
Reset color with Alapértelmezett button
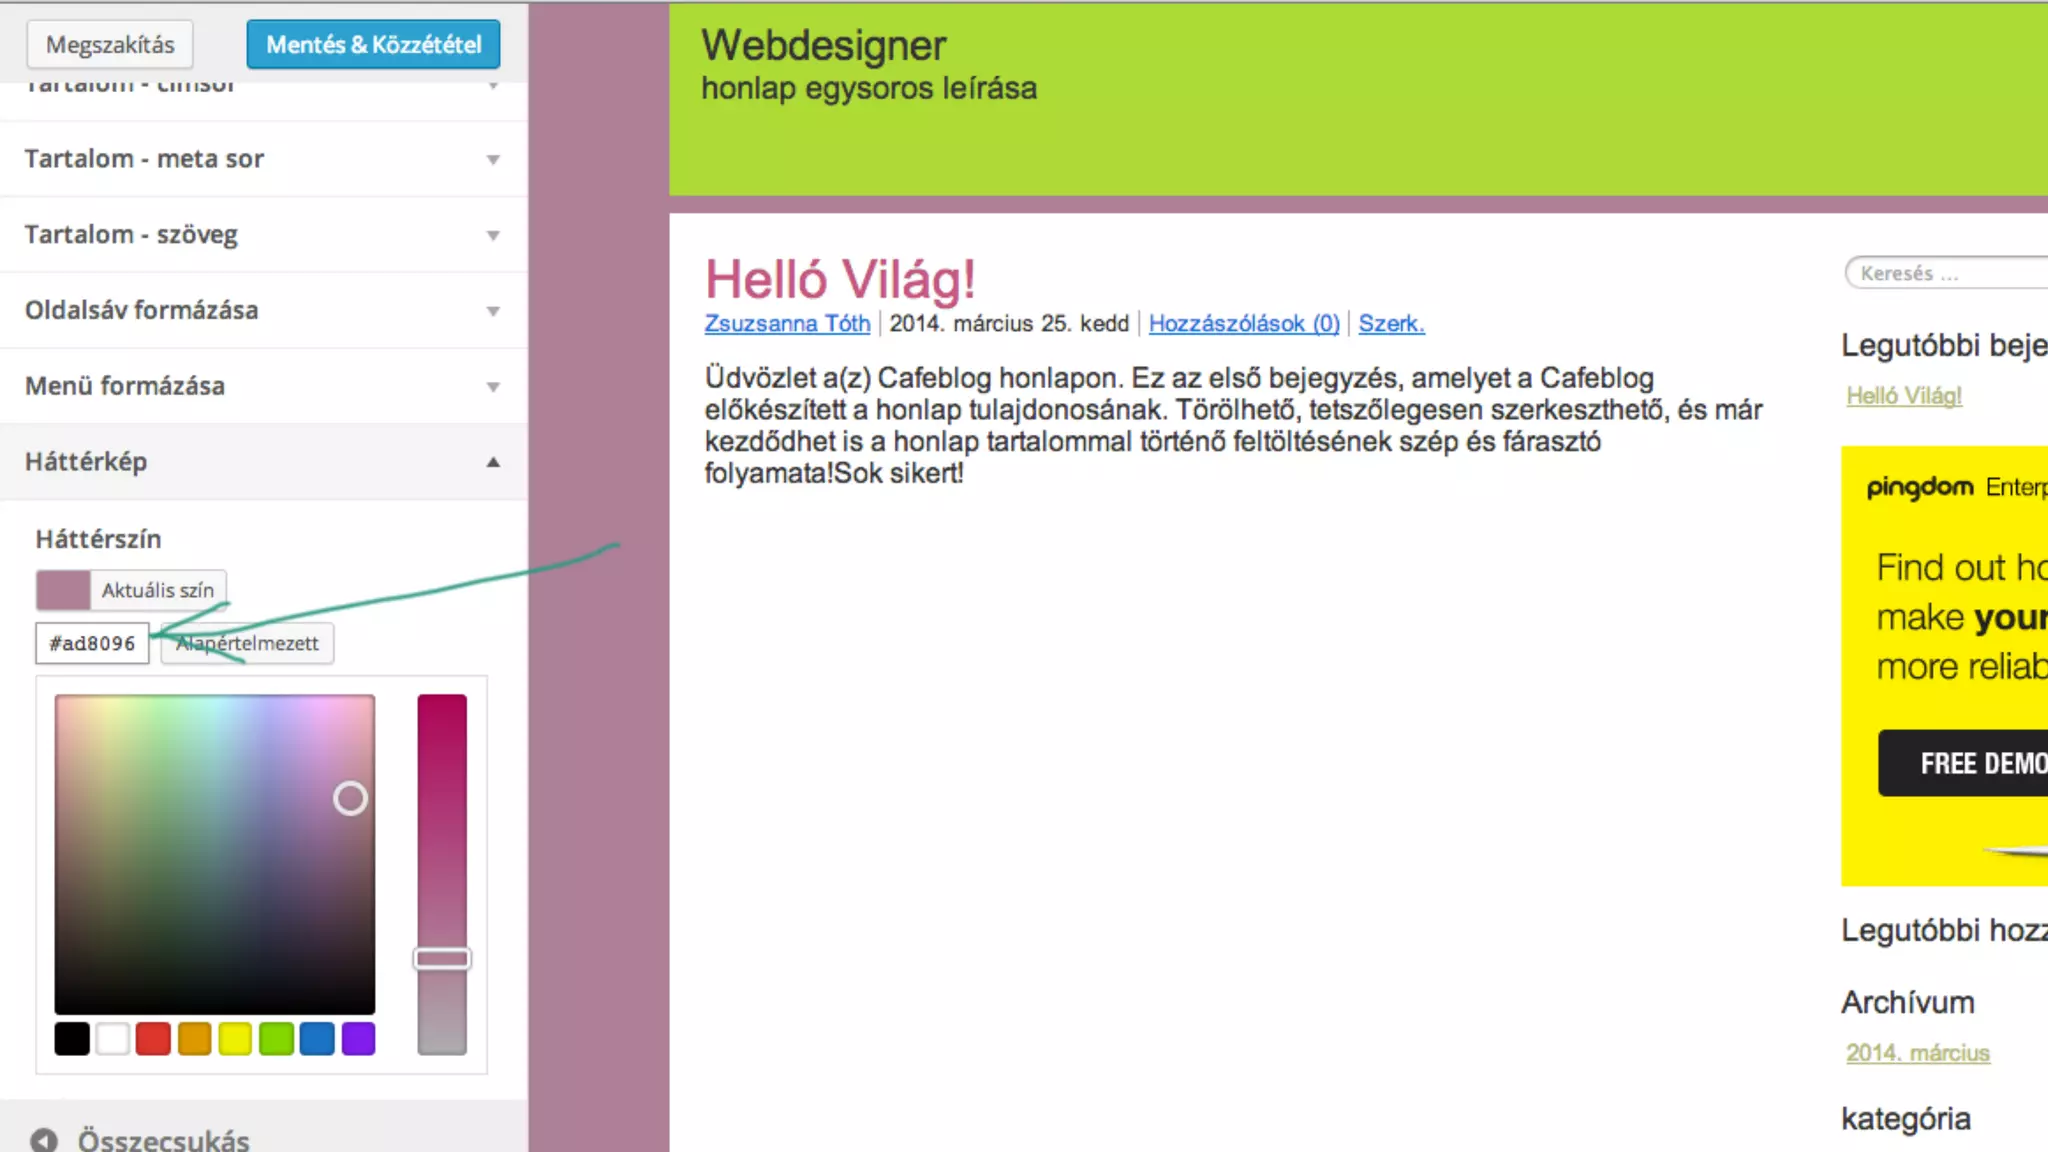tap(247, 644)
